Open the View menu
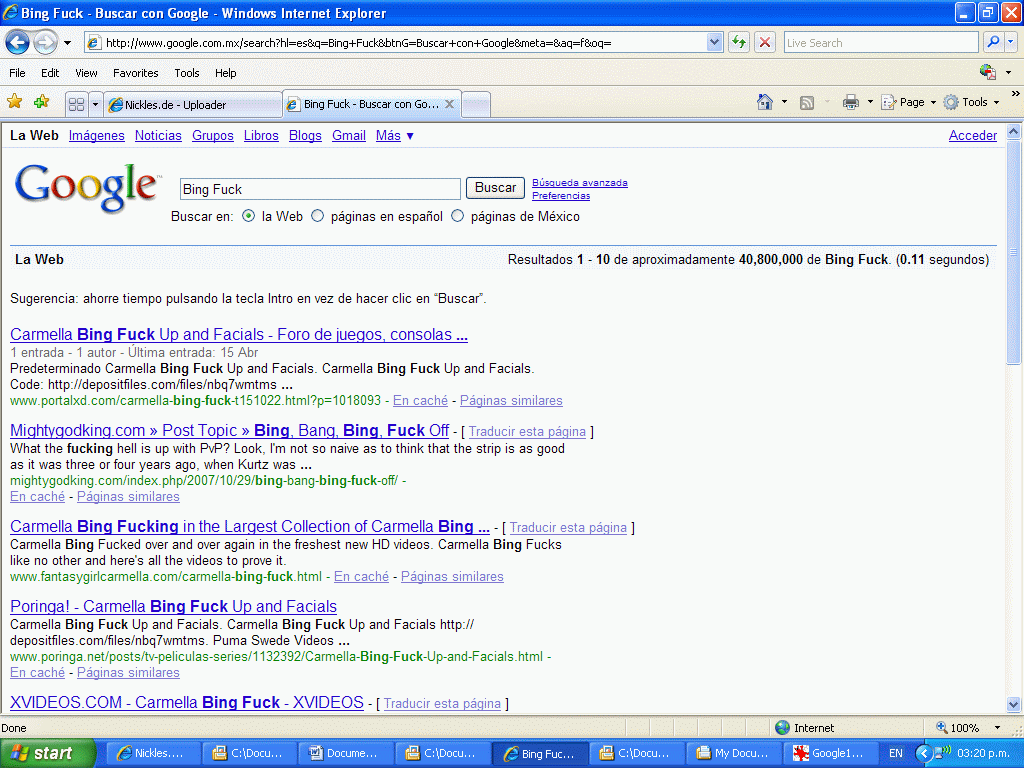1024x768 pixels. tap(86, 73)
